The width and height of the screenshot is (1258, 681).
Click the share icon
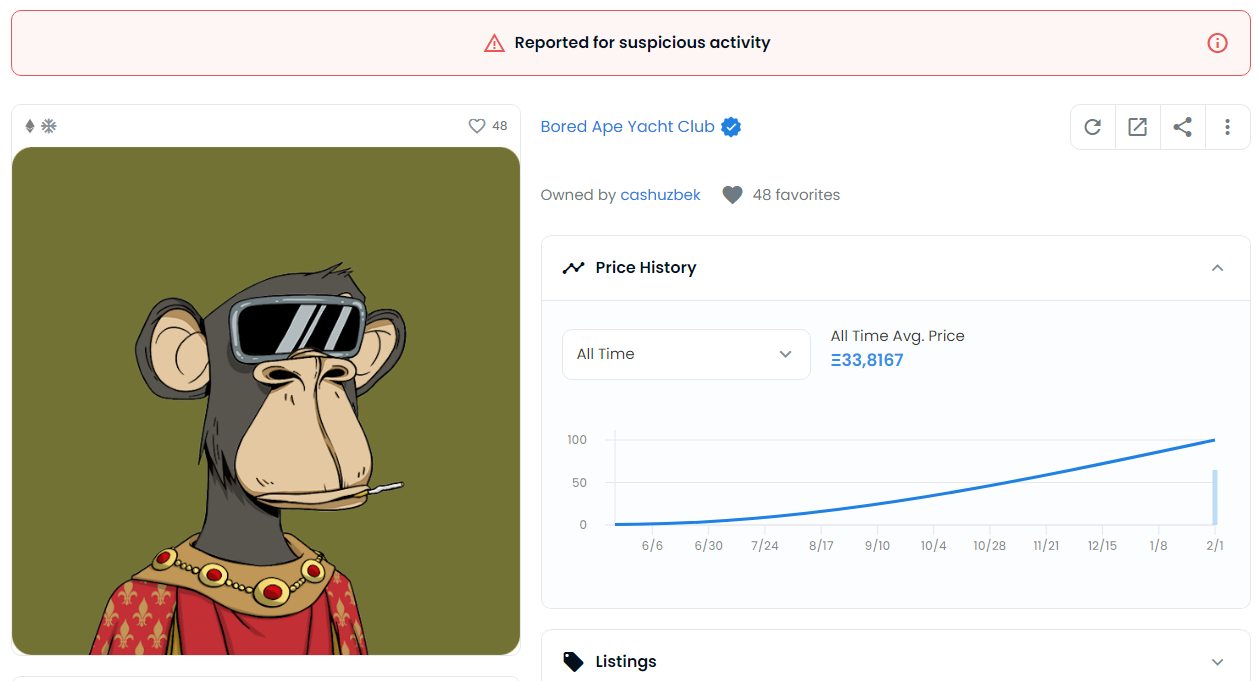tap(1183, 127)
